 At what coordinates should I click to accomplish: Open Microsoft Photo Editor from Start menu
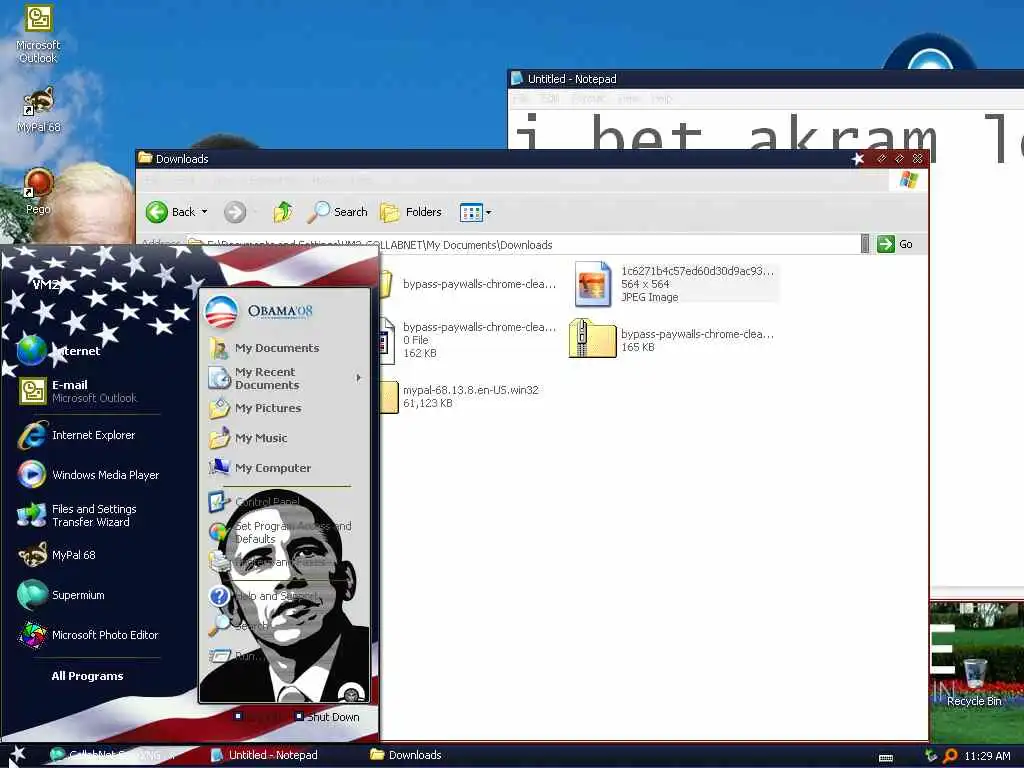click(x=90, y=635)
